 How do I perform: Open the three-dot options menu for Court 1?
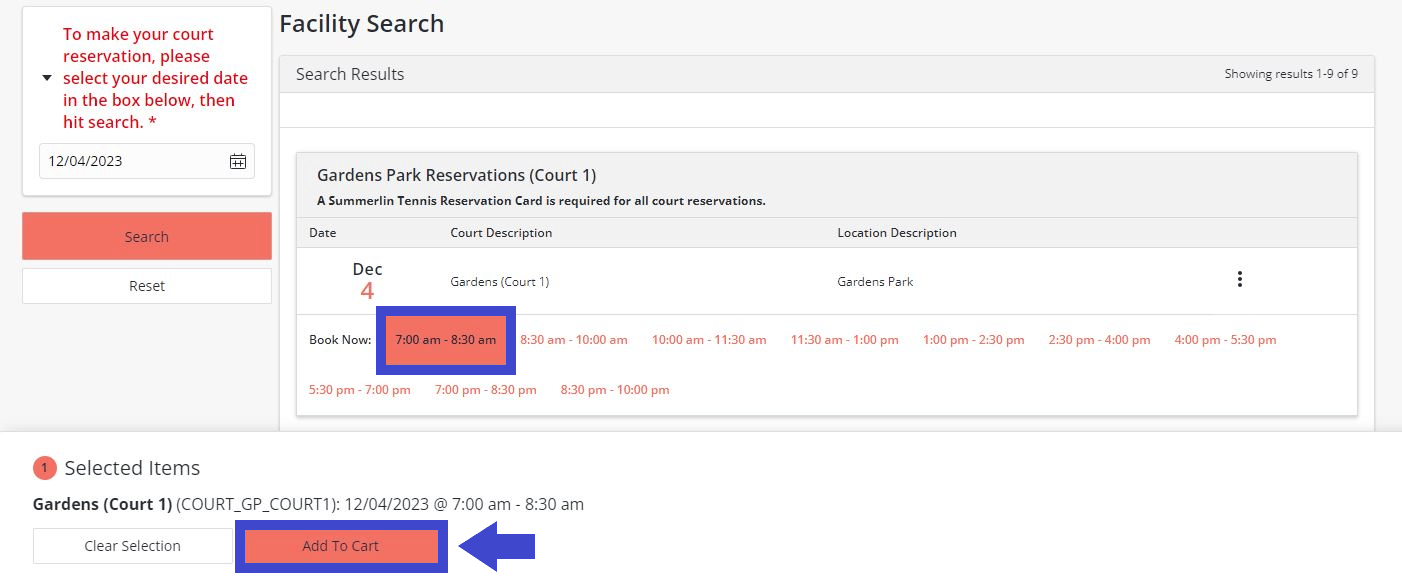[1239, 280]
